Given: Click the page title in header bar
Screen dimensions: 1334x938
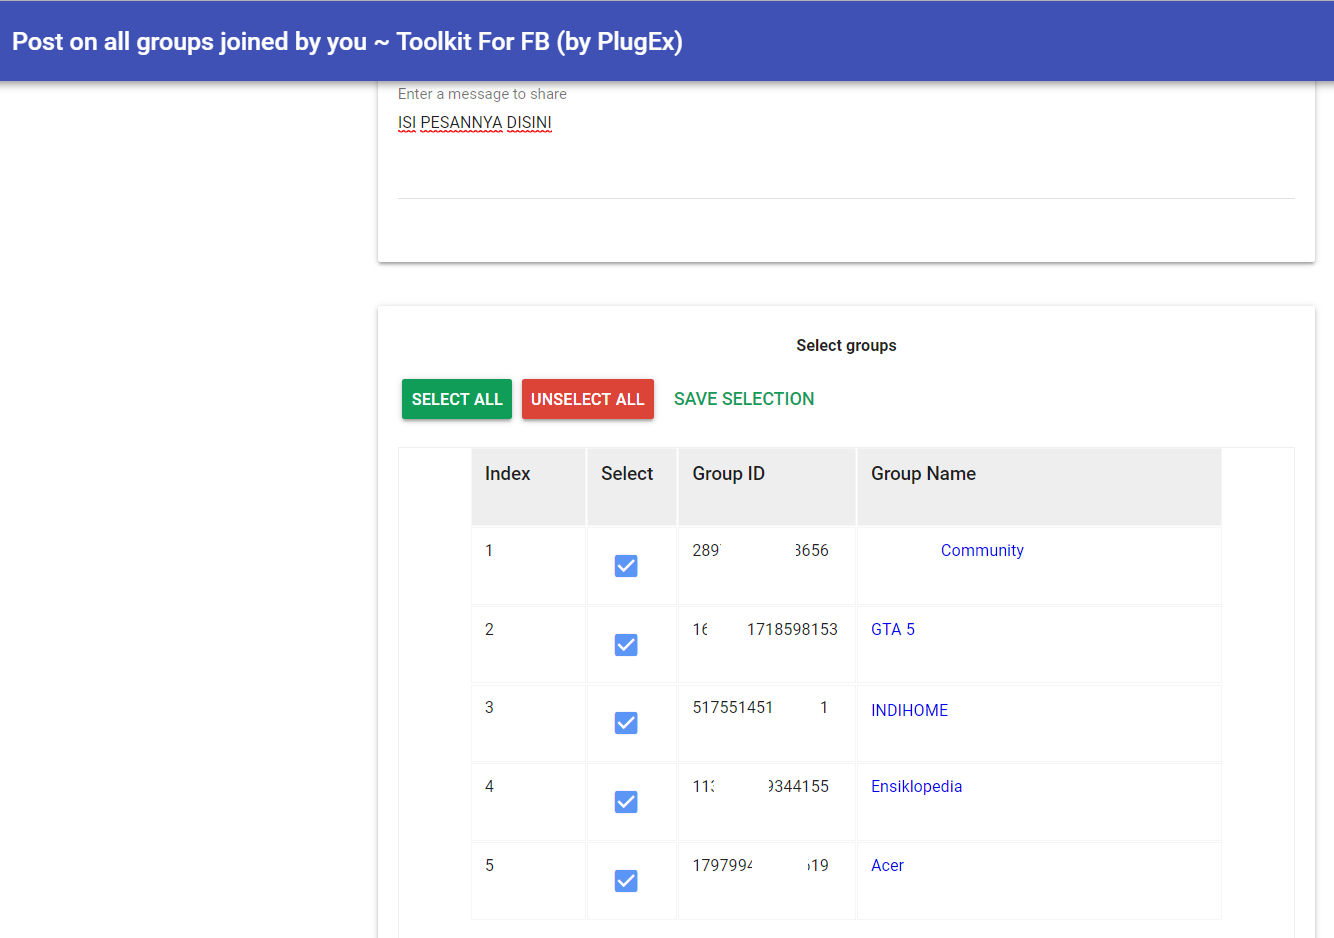Looking at the screenshot, I should (x=347, y=42).
